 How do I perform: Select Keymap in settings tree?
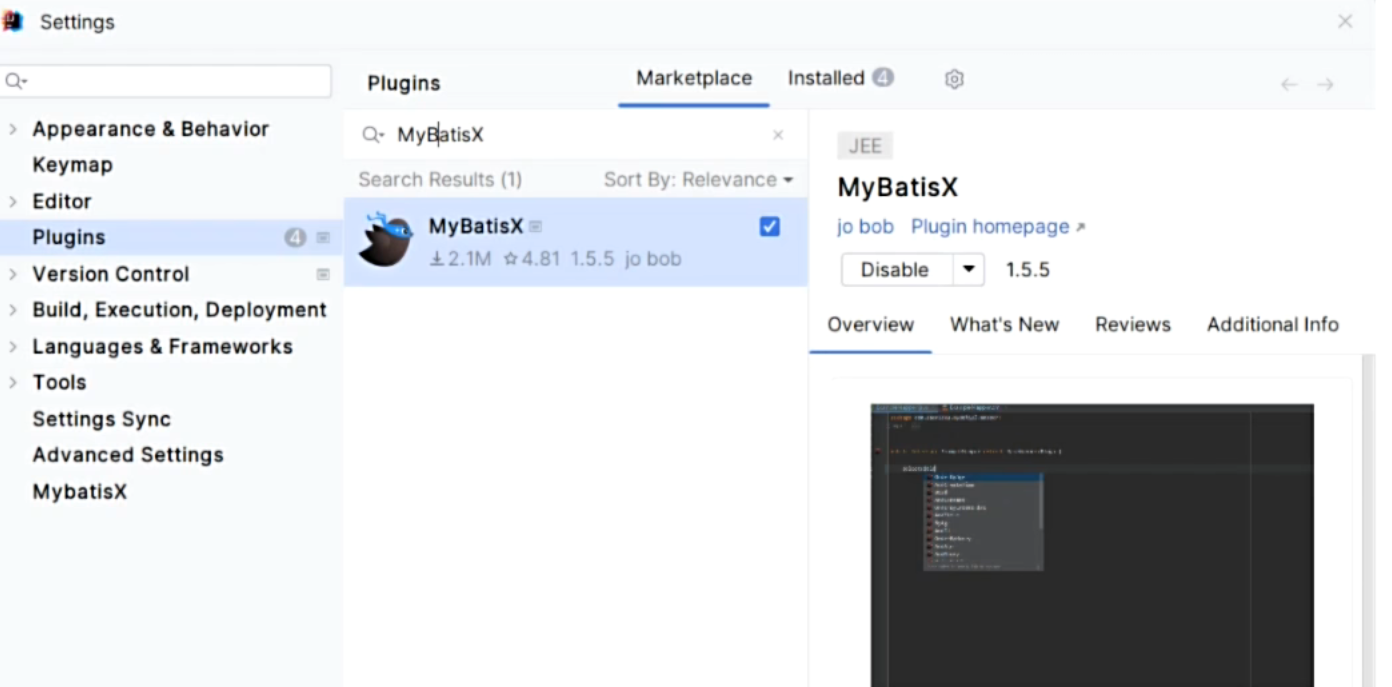click(72, 165)
